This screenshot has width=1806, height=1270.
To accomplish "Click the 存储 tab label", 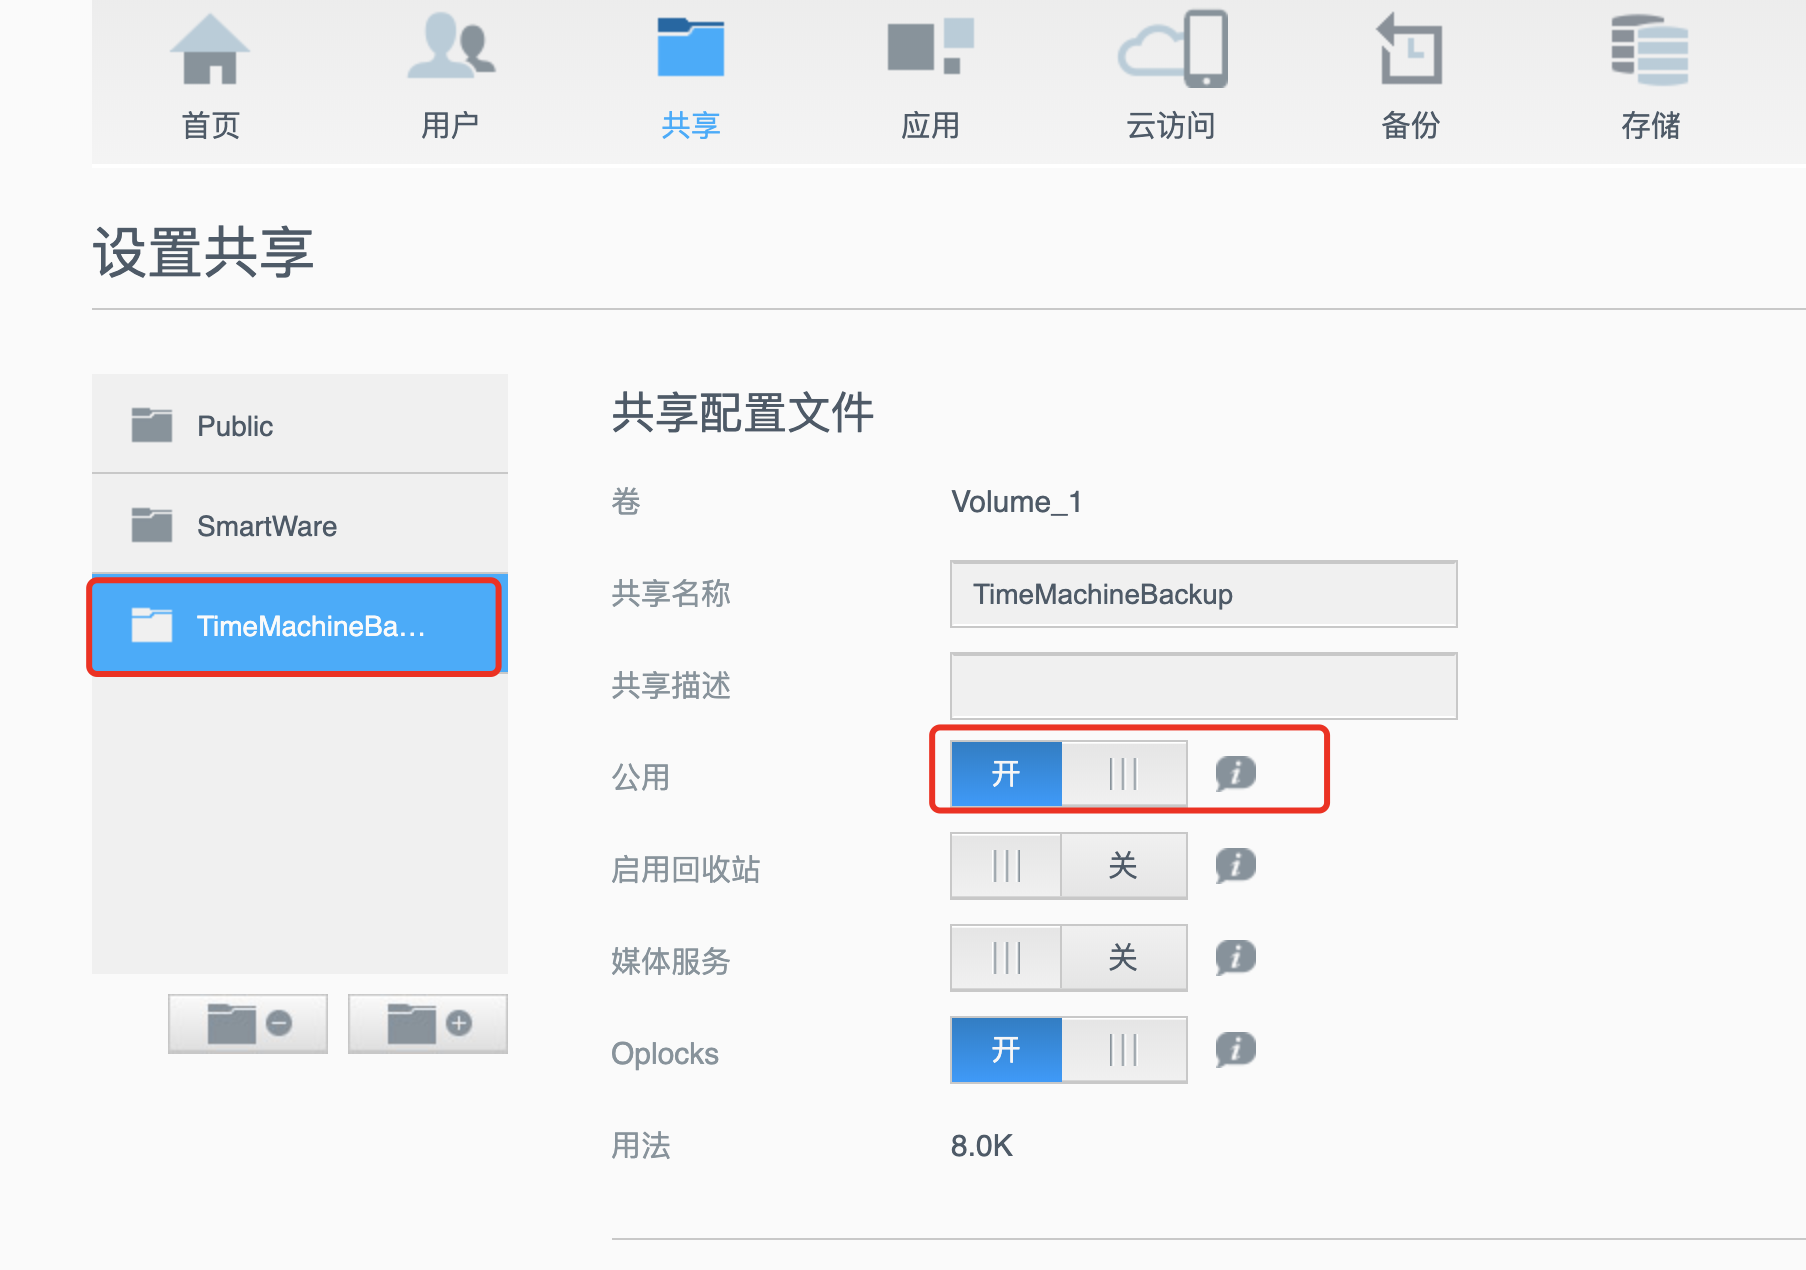I will tap(1651, 126).
